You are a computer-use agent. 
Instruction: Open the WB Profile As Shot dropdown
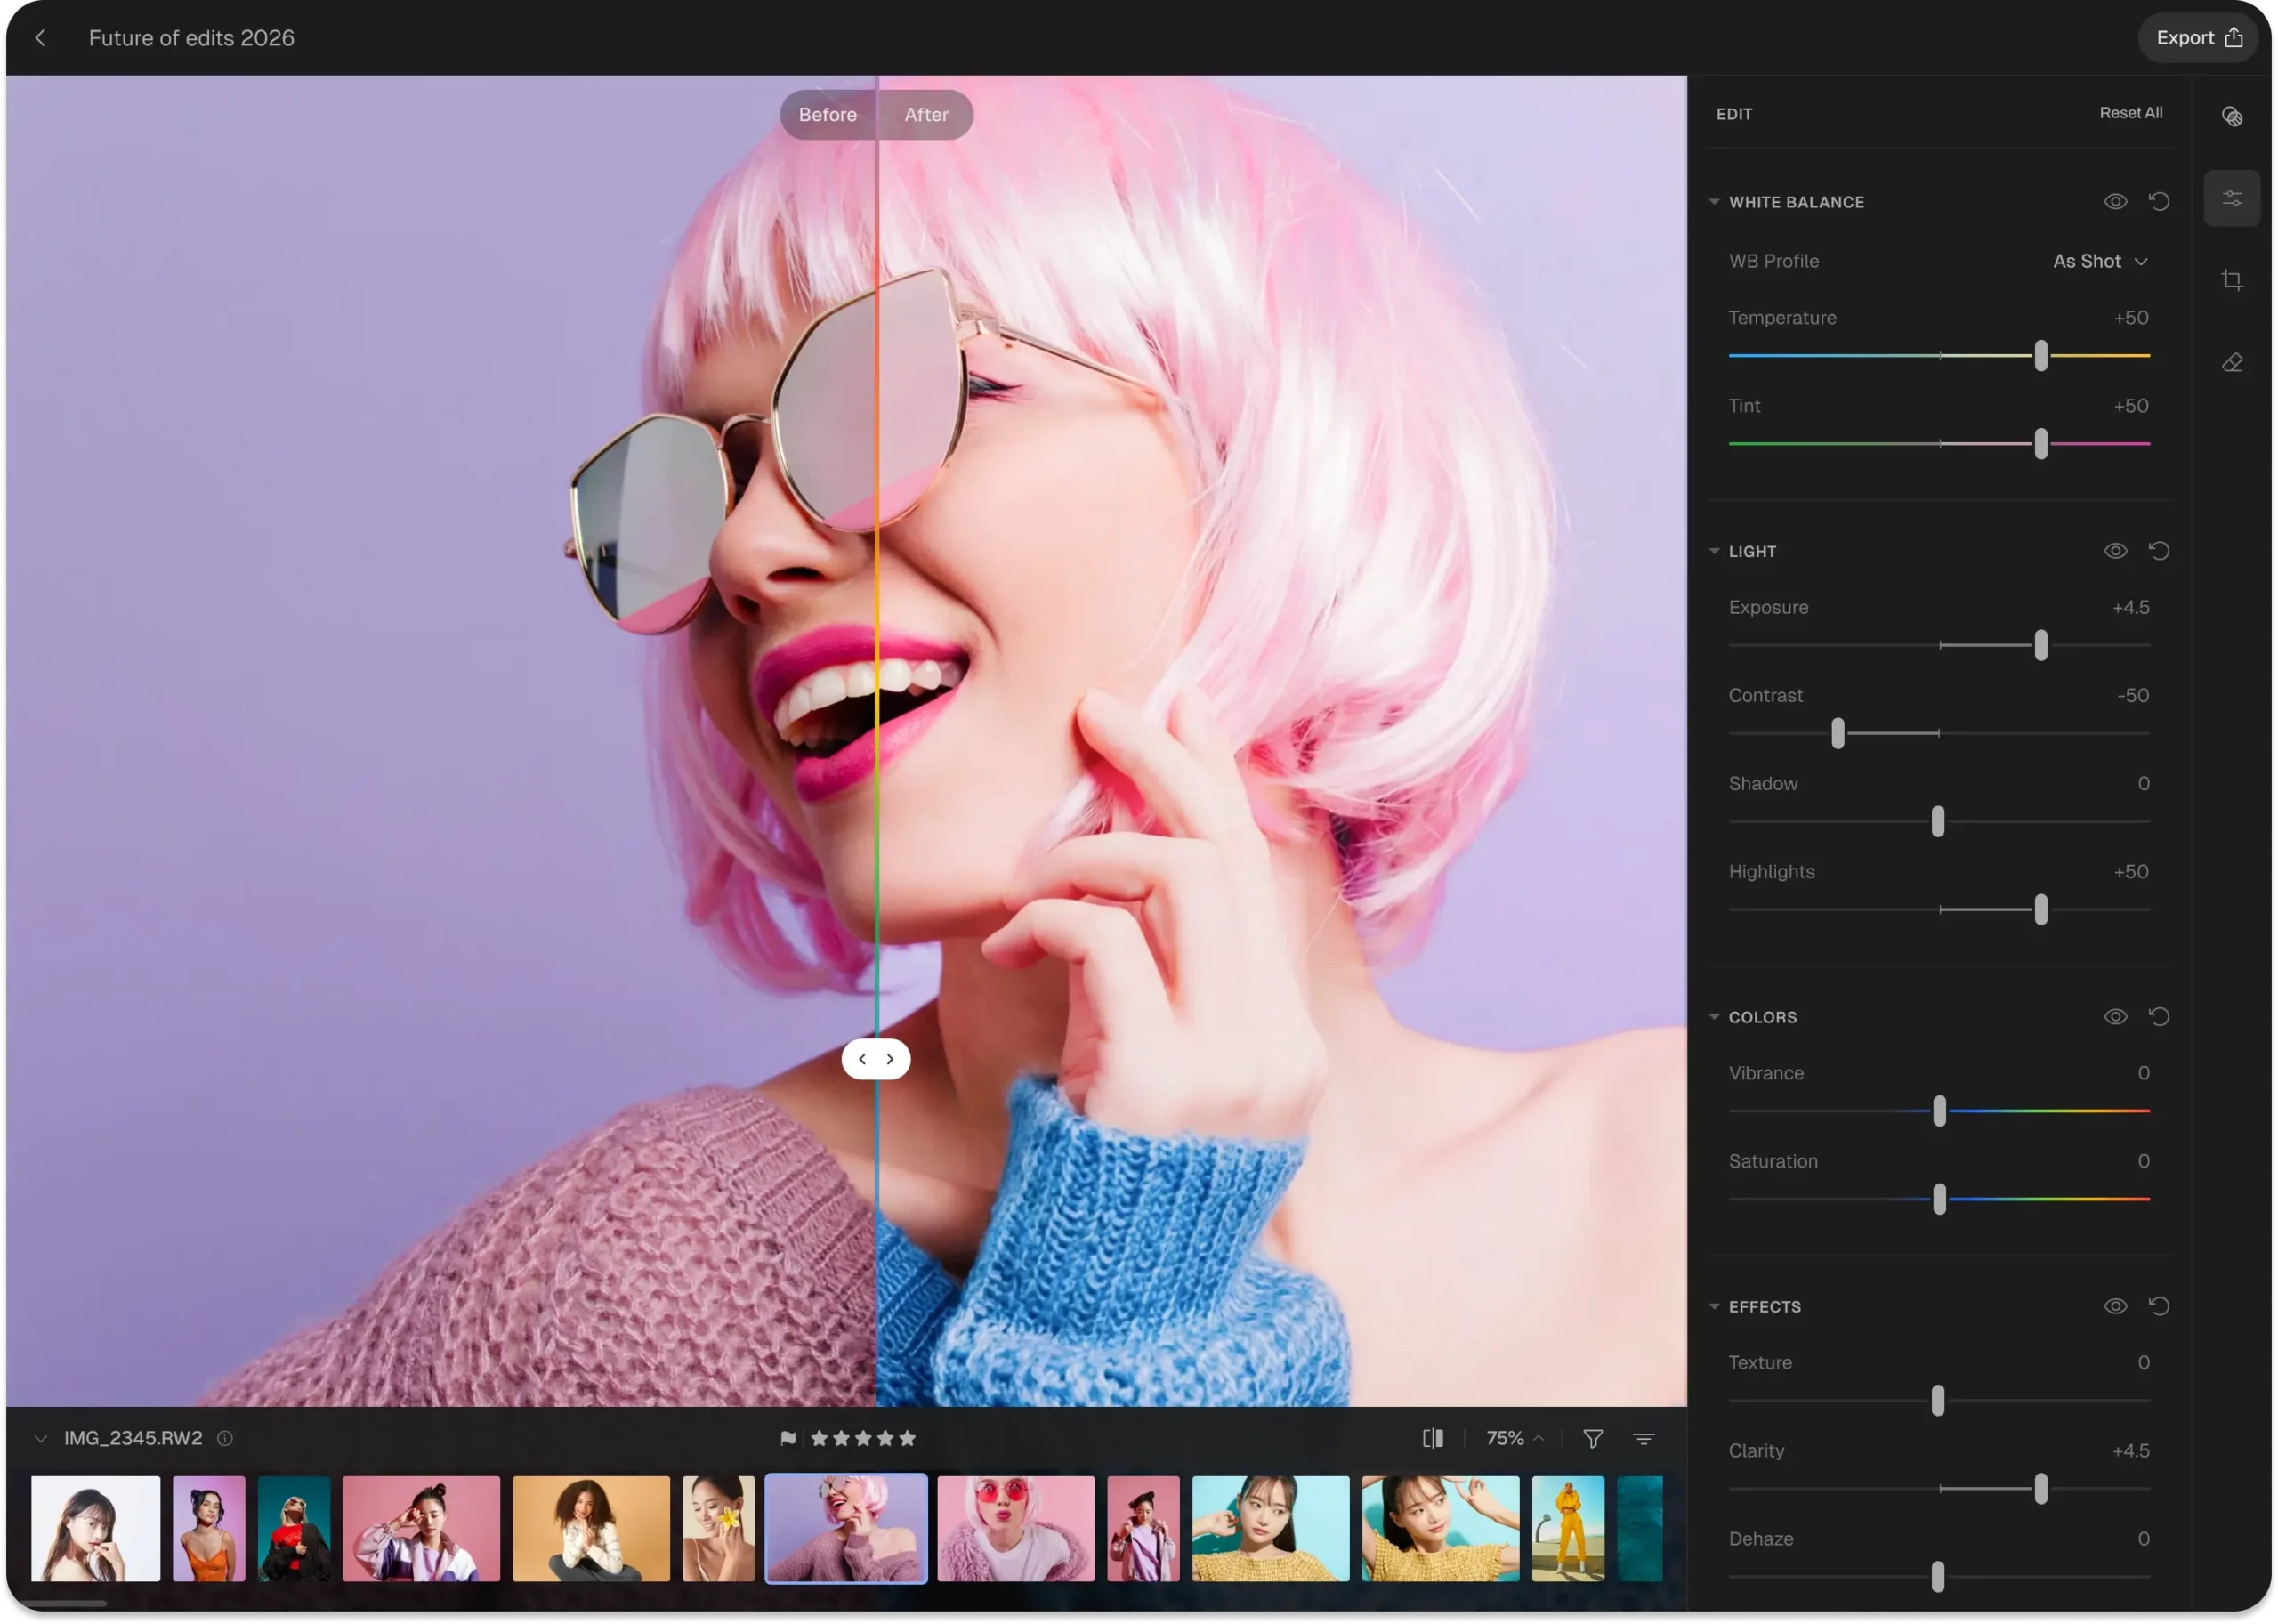[x=2100, y=261]
